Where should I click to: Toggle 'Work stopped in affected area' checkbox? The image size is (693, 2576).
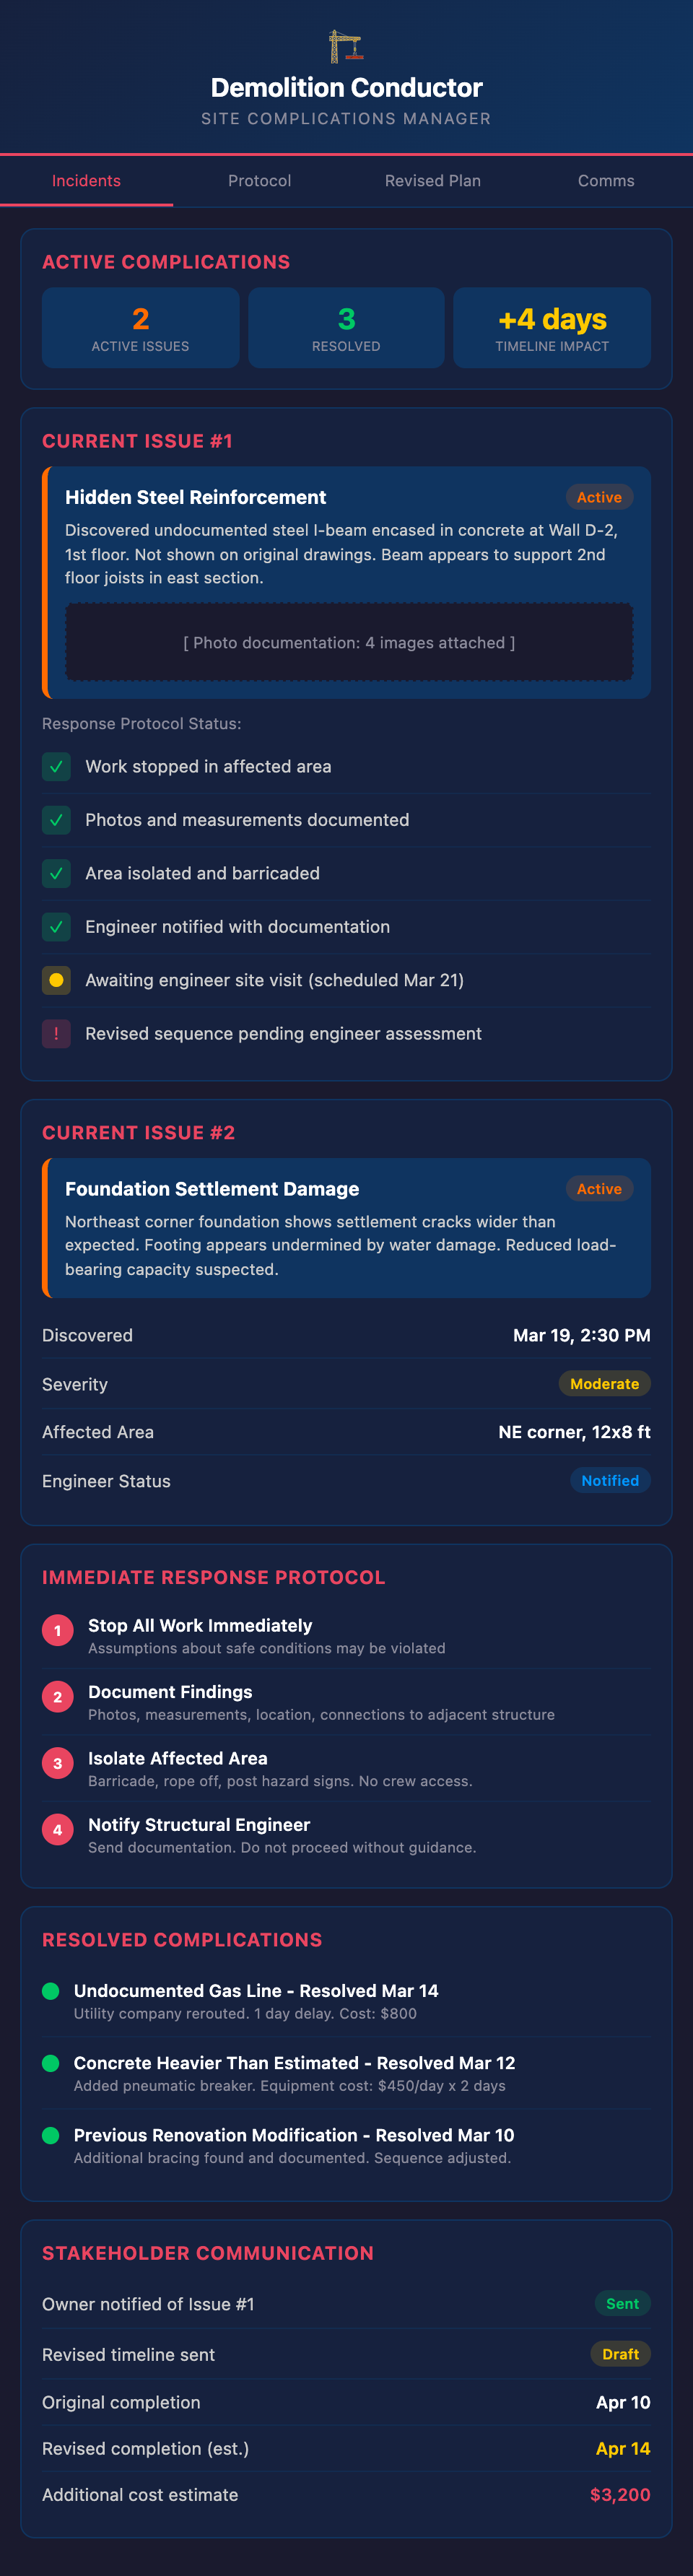coord(56,767)
